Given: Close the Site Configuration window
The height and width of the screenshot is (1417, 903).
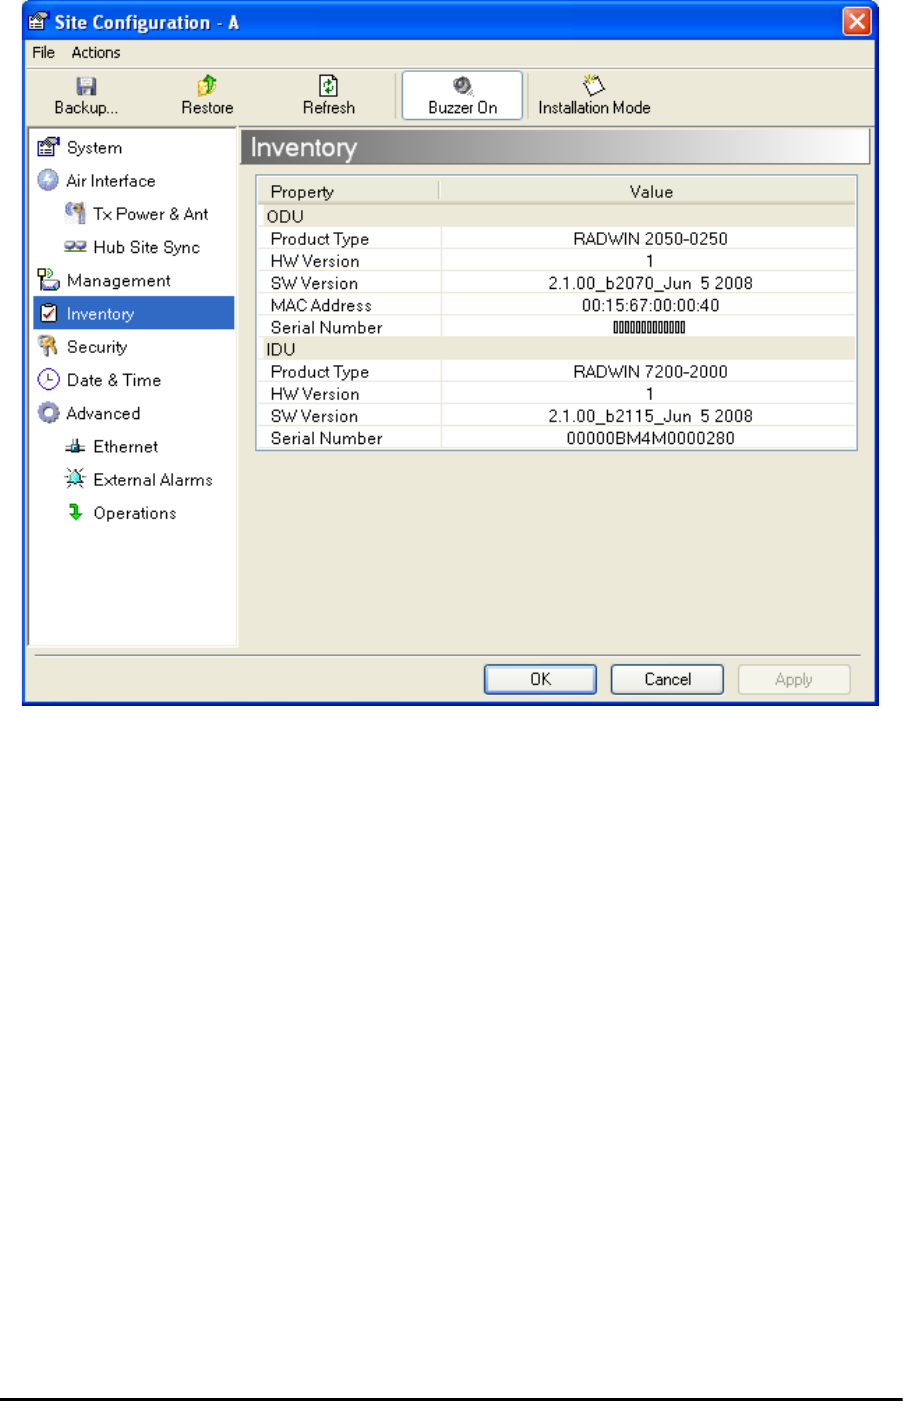Looking at the screenshot, I should (x=857, y=22).
